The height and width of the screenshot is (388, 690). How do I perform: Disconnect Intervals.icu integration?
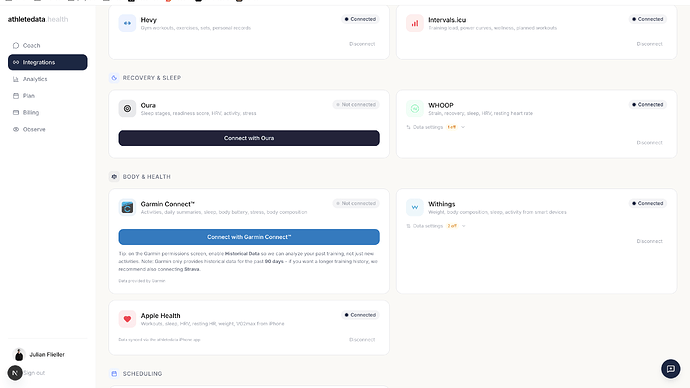650,44
